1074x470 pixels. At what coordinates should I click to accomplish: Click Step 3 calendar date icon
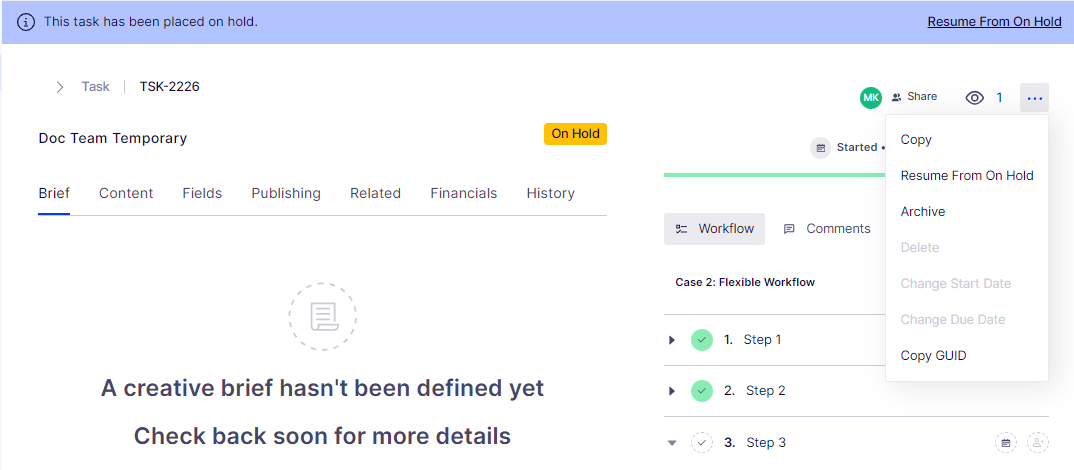pyautogui.click(x=1006, y=442)
